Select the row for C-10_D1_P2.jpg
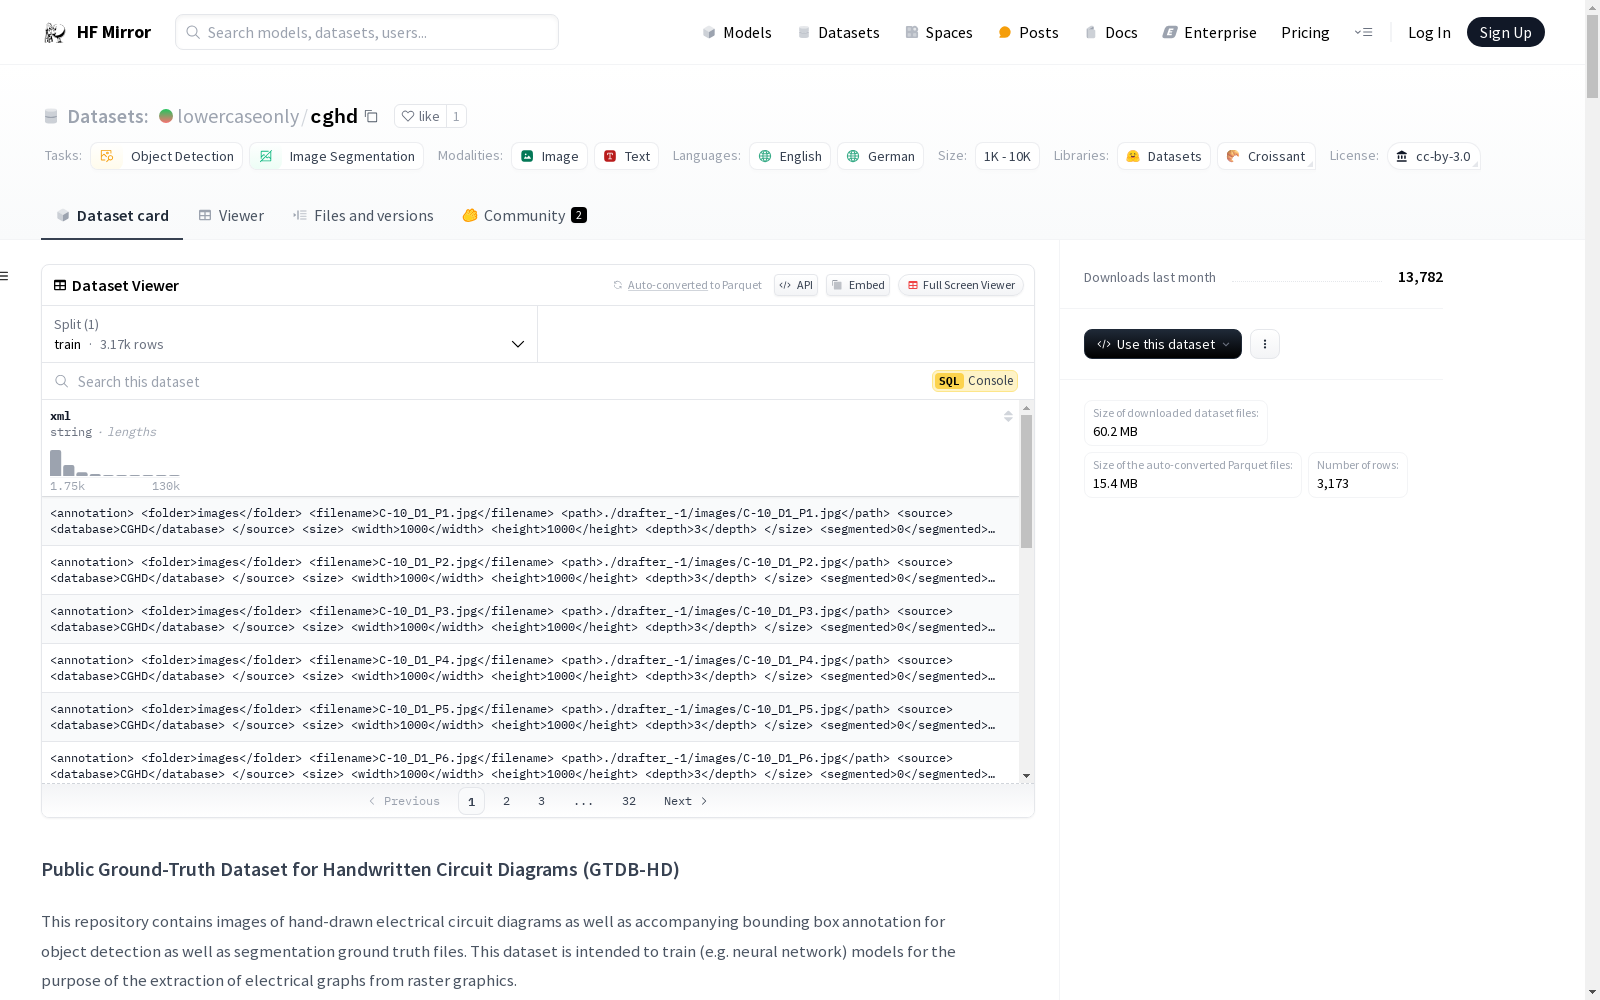 (x=530, y=570)
